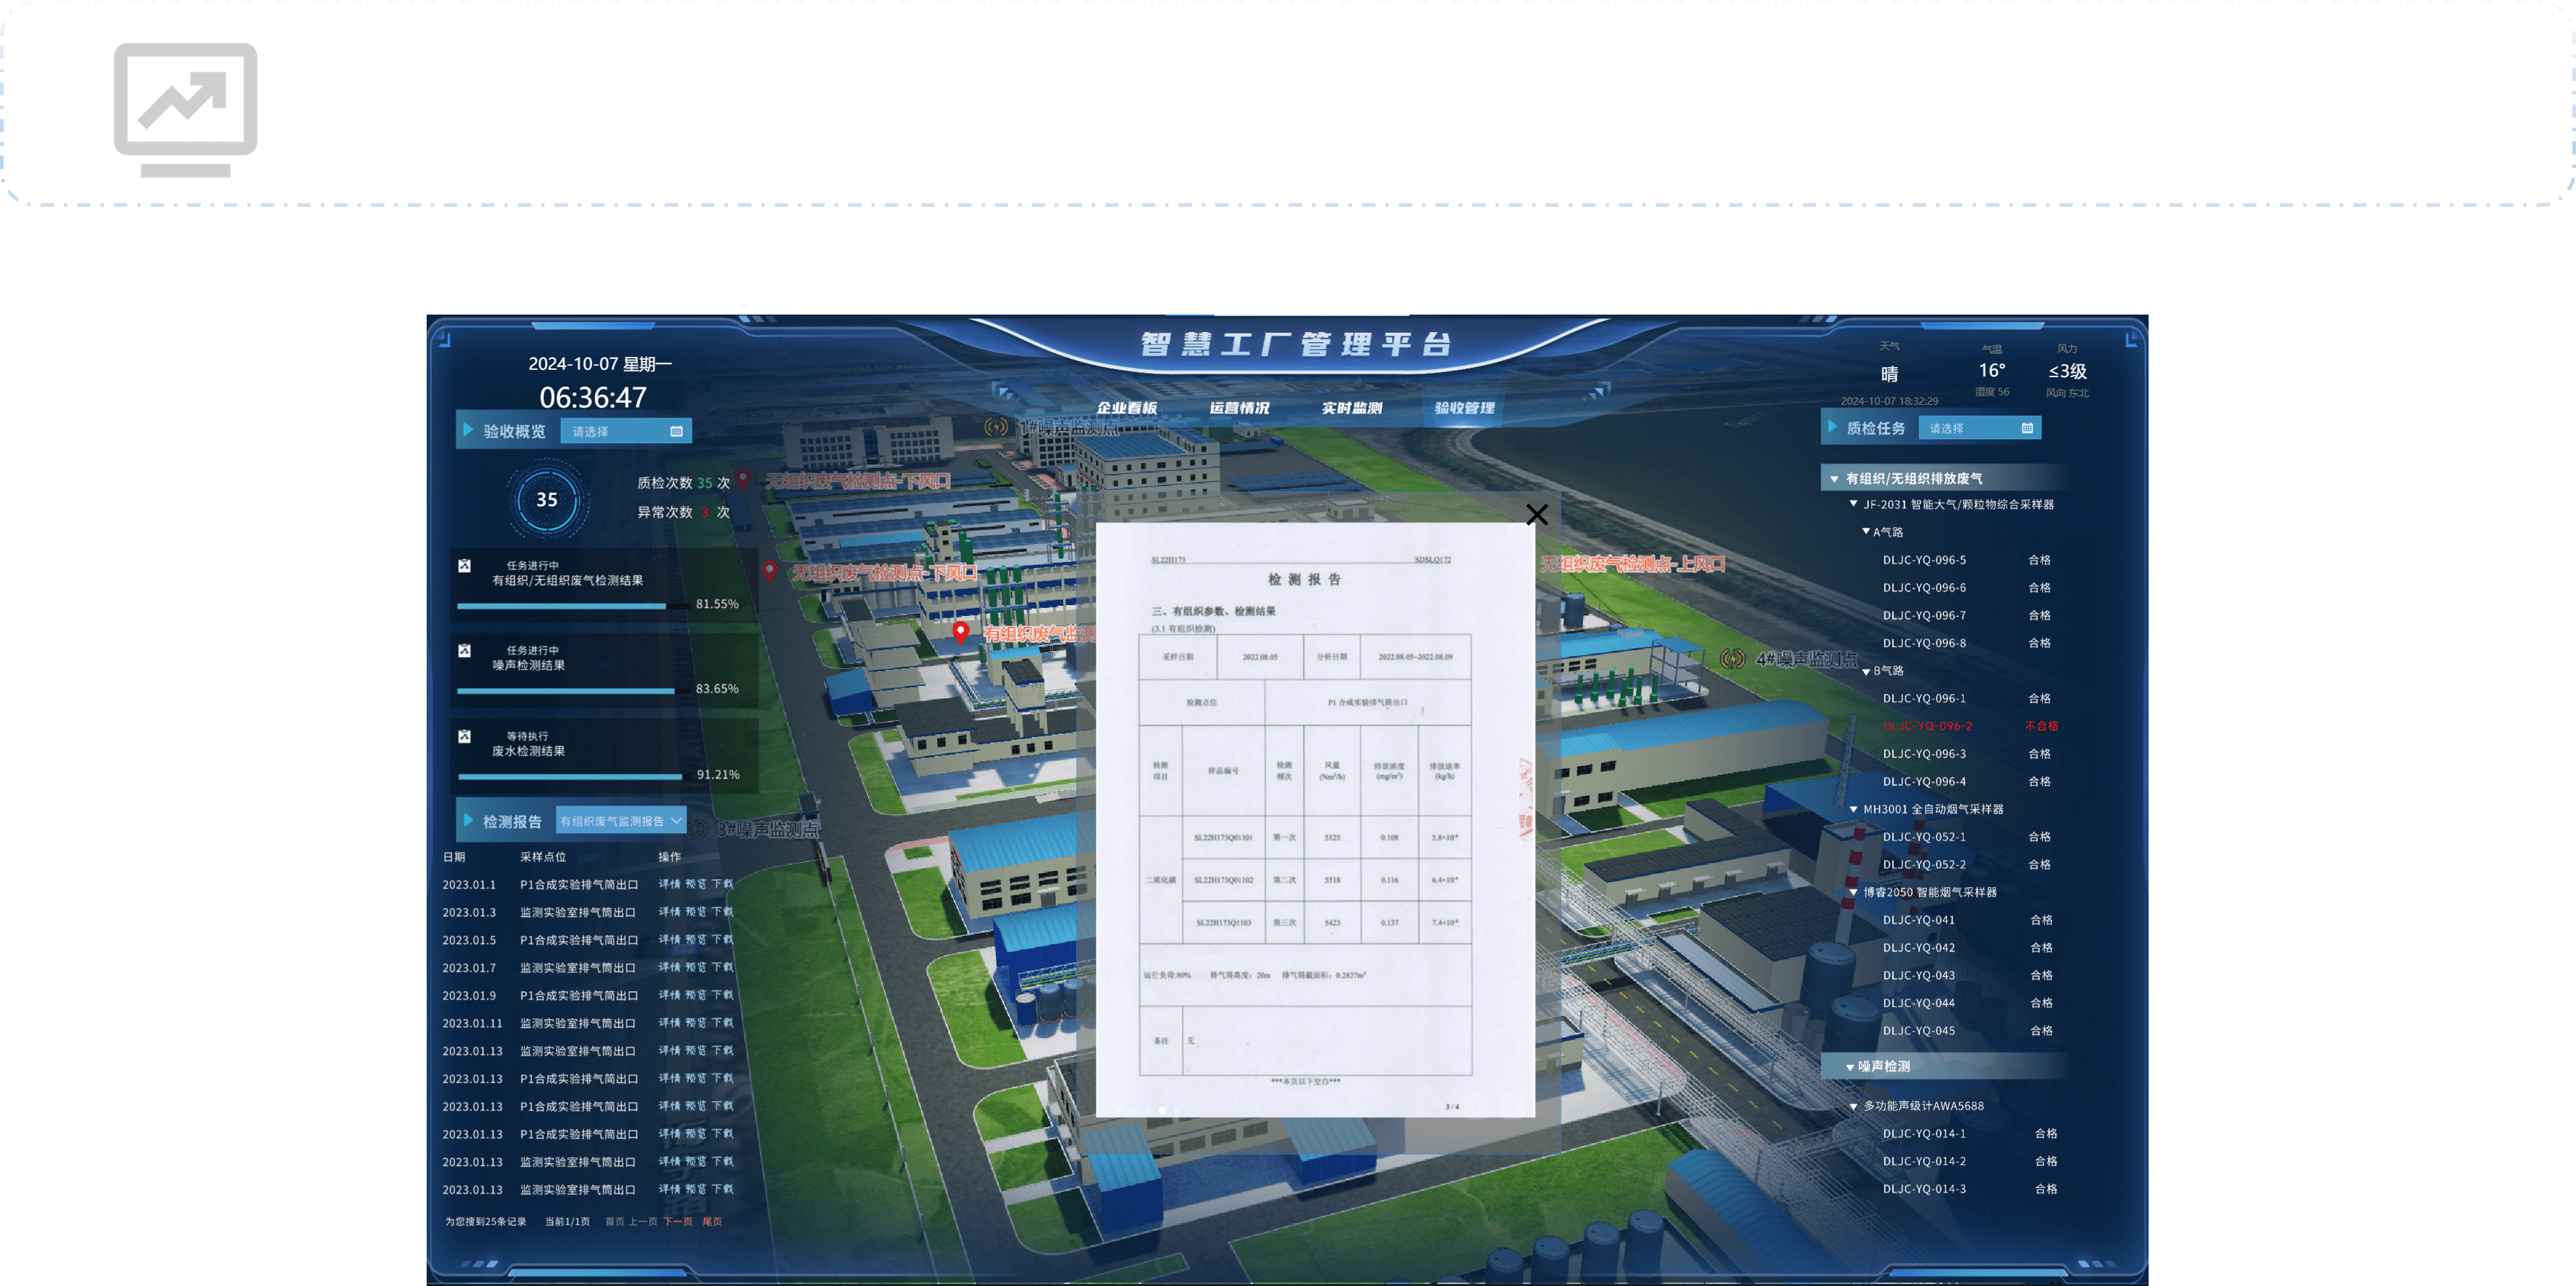Screen dimensions: 2576x1286
Task: Click the red 有组织废气 map pin
Action: coord(960,632)
